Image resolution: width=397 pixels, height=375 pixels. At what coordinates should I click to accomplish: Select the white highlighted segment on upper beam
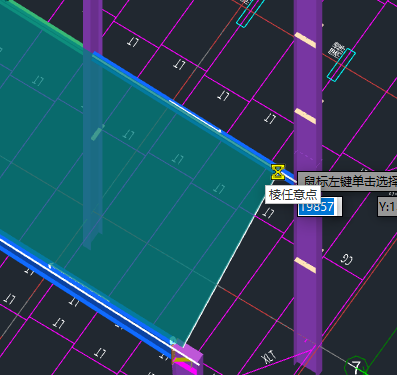click(x=195, y=116)
